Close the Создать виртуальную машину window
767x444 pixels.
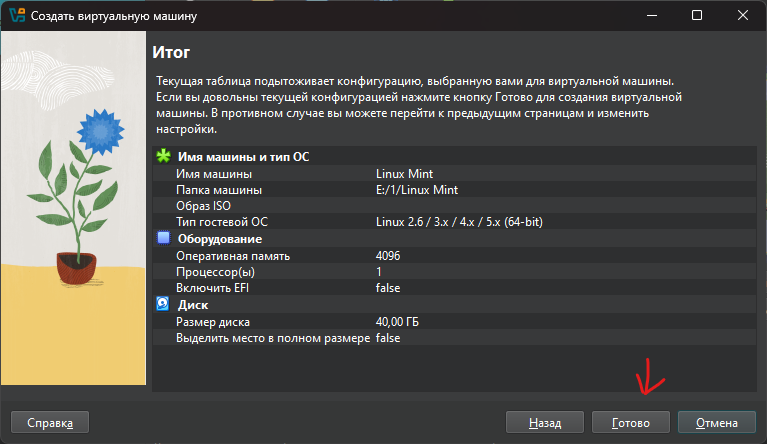click(x=743, y=15)
